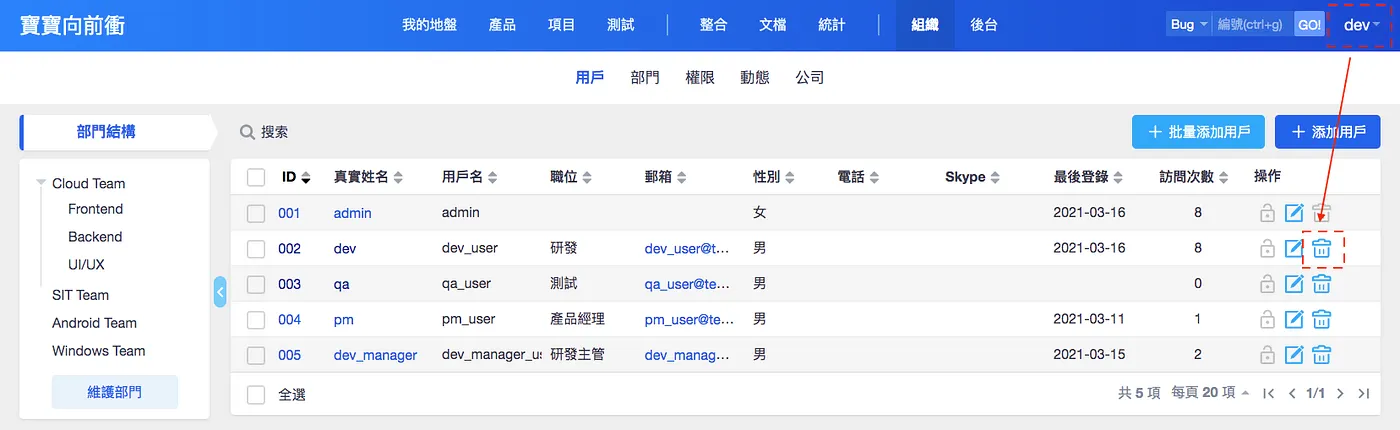Viewport: 1400px width, 430px height.
Task: Select Windows Team in department tree
Action: click(x=98, y=351)
